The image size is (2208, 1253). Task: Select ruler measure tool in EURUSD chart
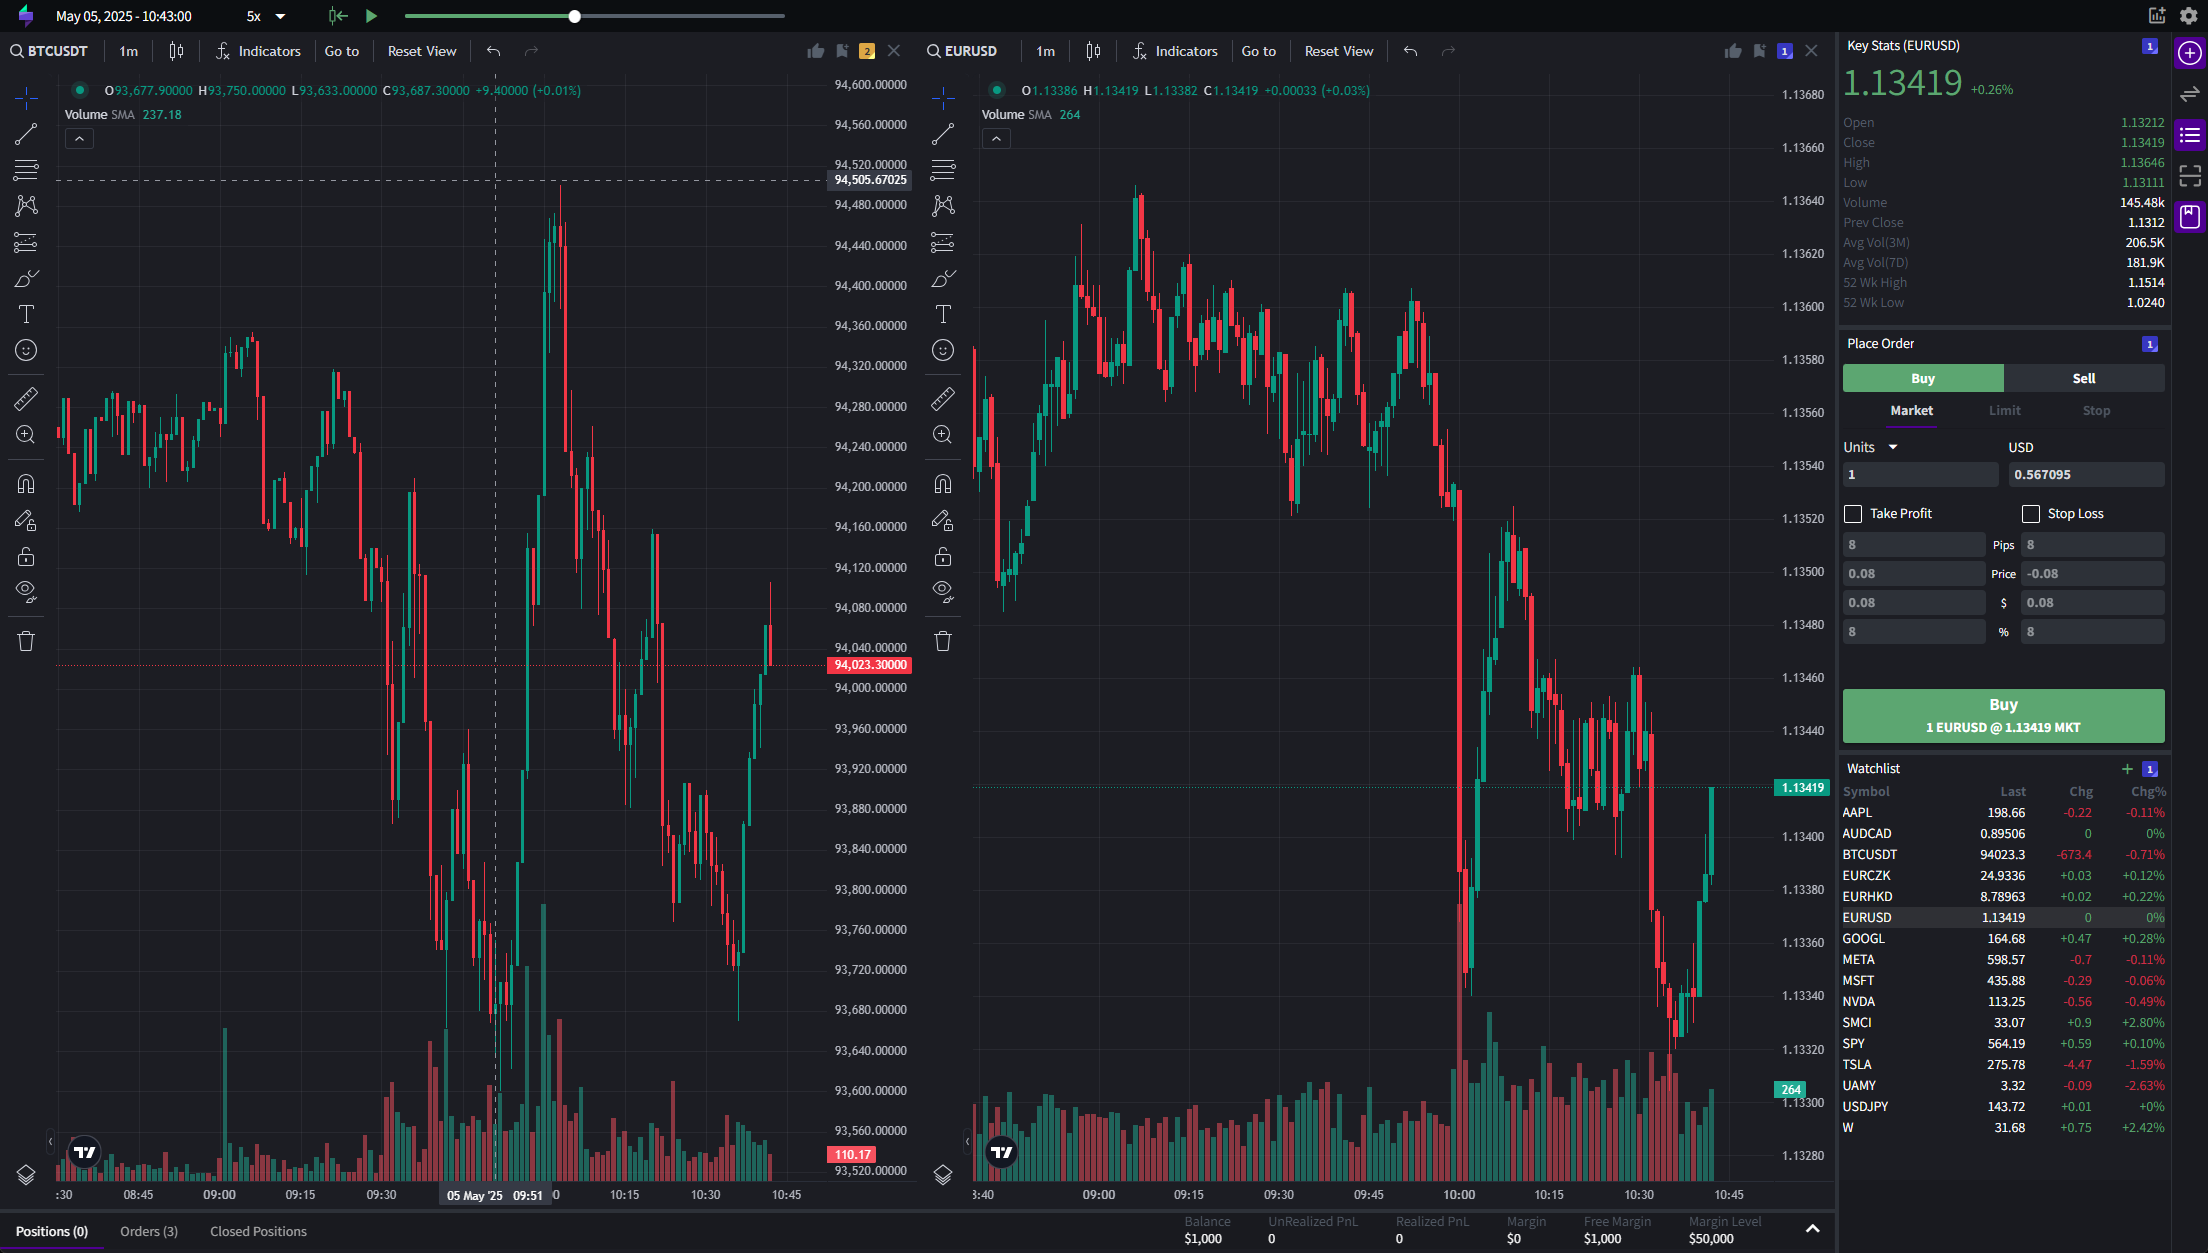point(943,399)
